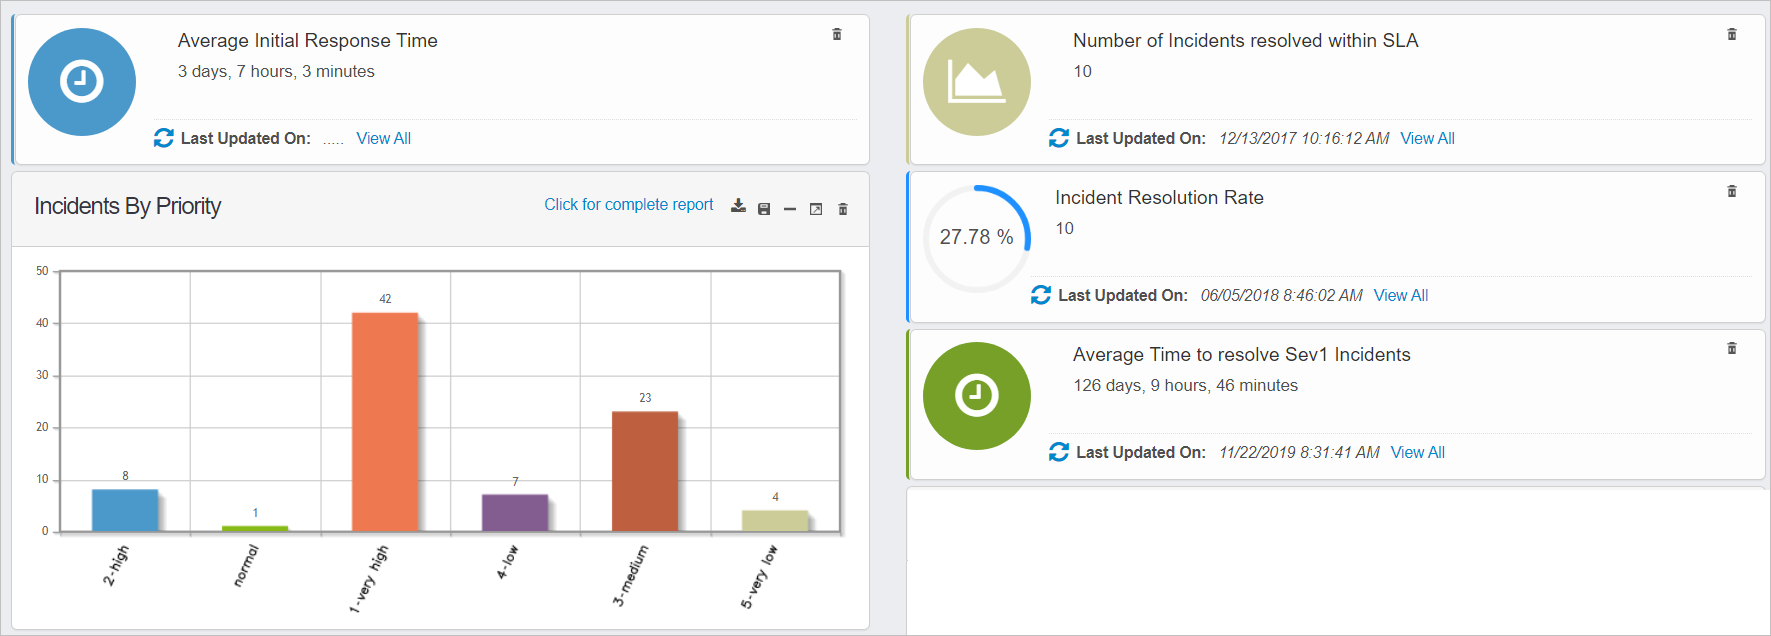The height and width of the screenshot is (636, 1771).
Task: Delete the Average Initial Response Time widget
Action: click(x=837, y=34)
